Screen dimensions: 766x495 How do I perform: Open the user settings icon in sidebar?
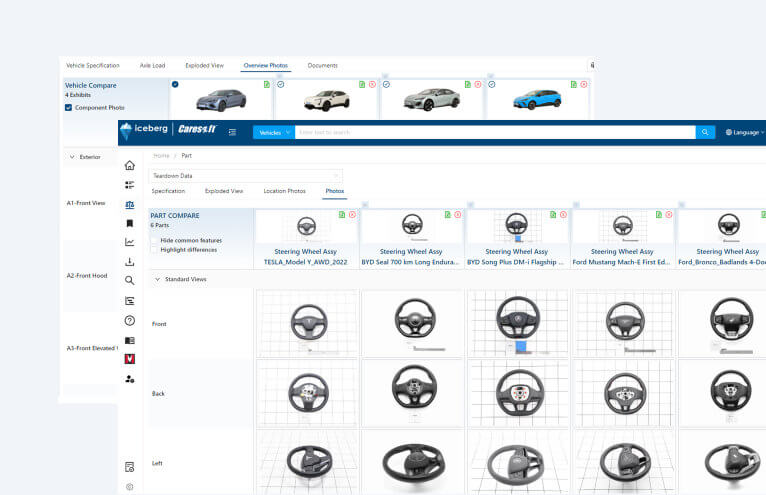tap(129, 379)
